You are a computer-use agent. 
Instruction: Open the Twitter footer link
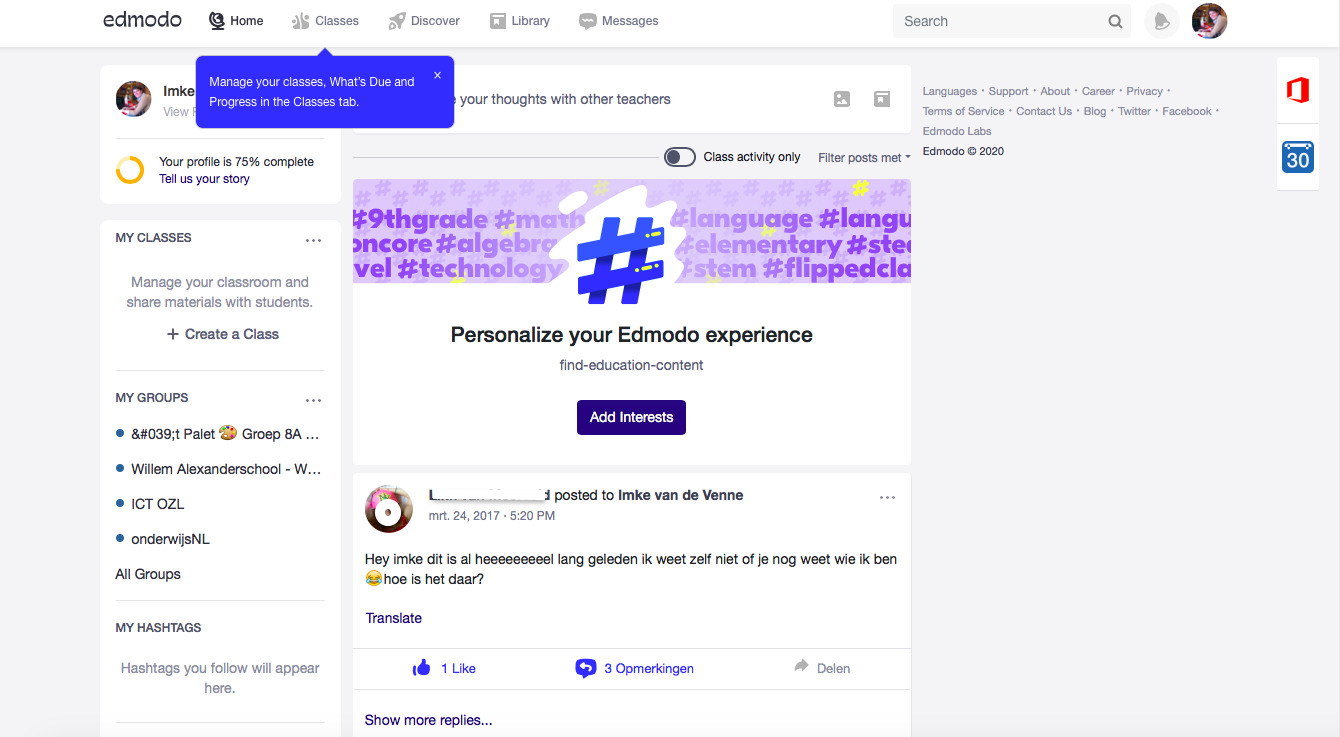1135,111
